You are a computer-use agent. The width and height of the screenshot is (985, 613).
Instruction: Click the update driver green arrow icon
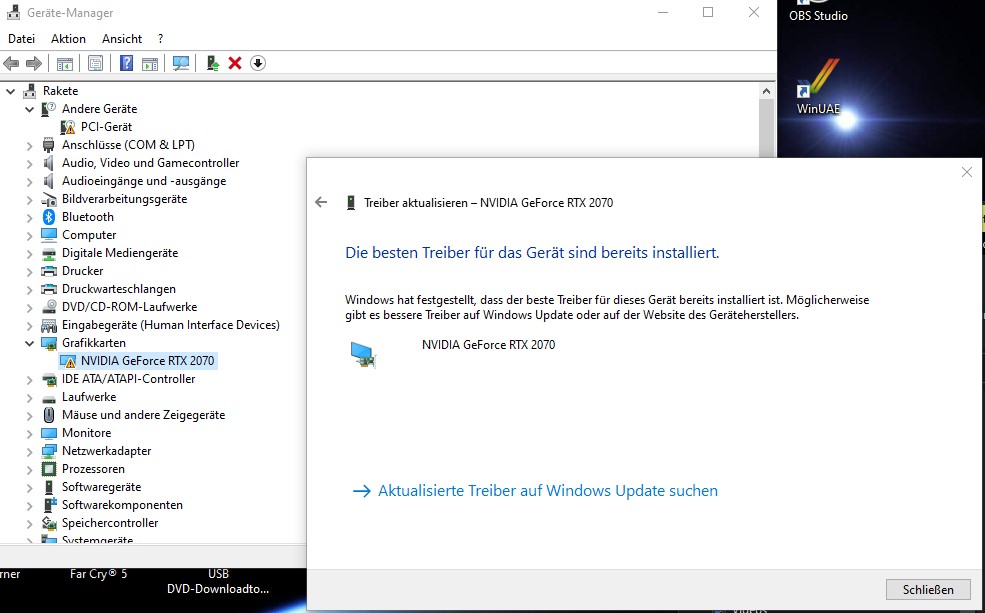tap(213, 63)
